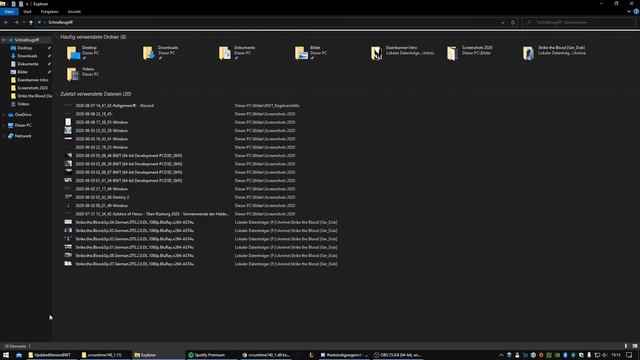Open the Desktop folder tile

[84, 53]
